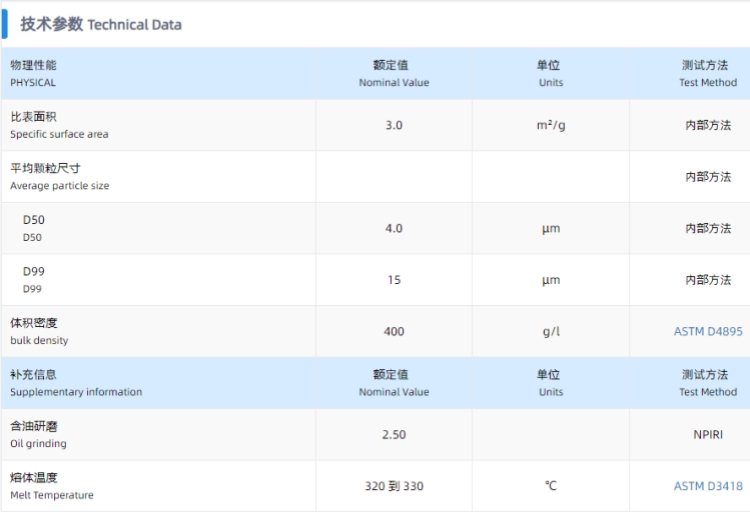
Task: Select the 3.0 nominal value cell
Action: (x=394, y=125)
